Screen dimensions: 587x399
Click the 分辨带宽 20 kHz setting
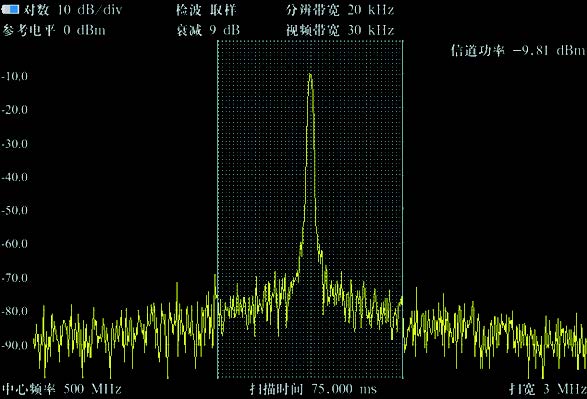pos(340,10)
